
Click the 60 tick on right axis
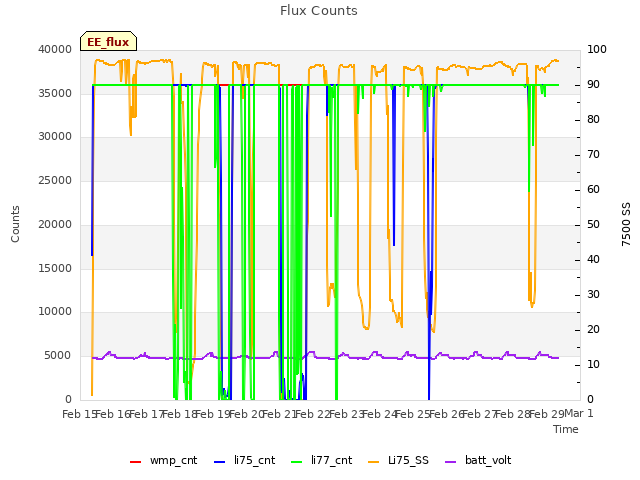tap(593, 190)
